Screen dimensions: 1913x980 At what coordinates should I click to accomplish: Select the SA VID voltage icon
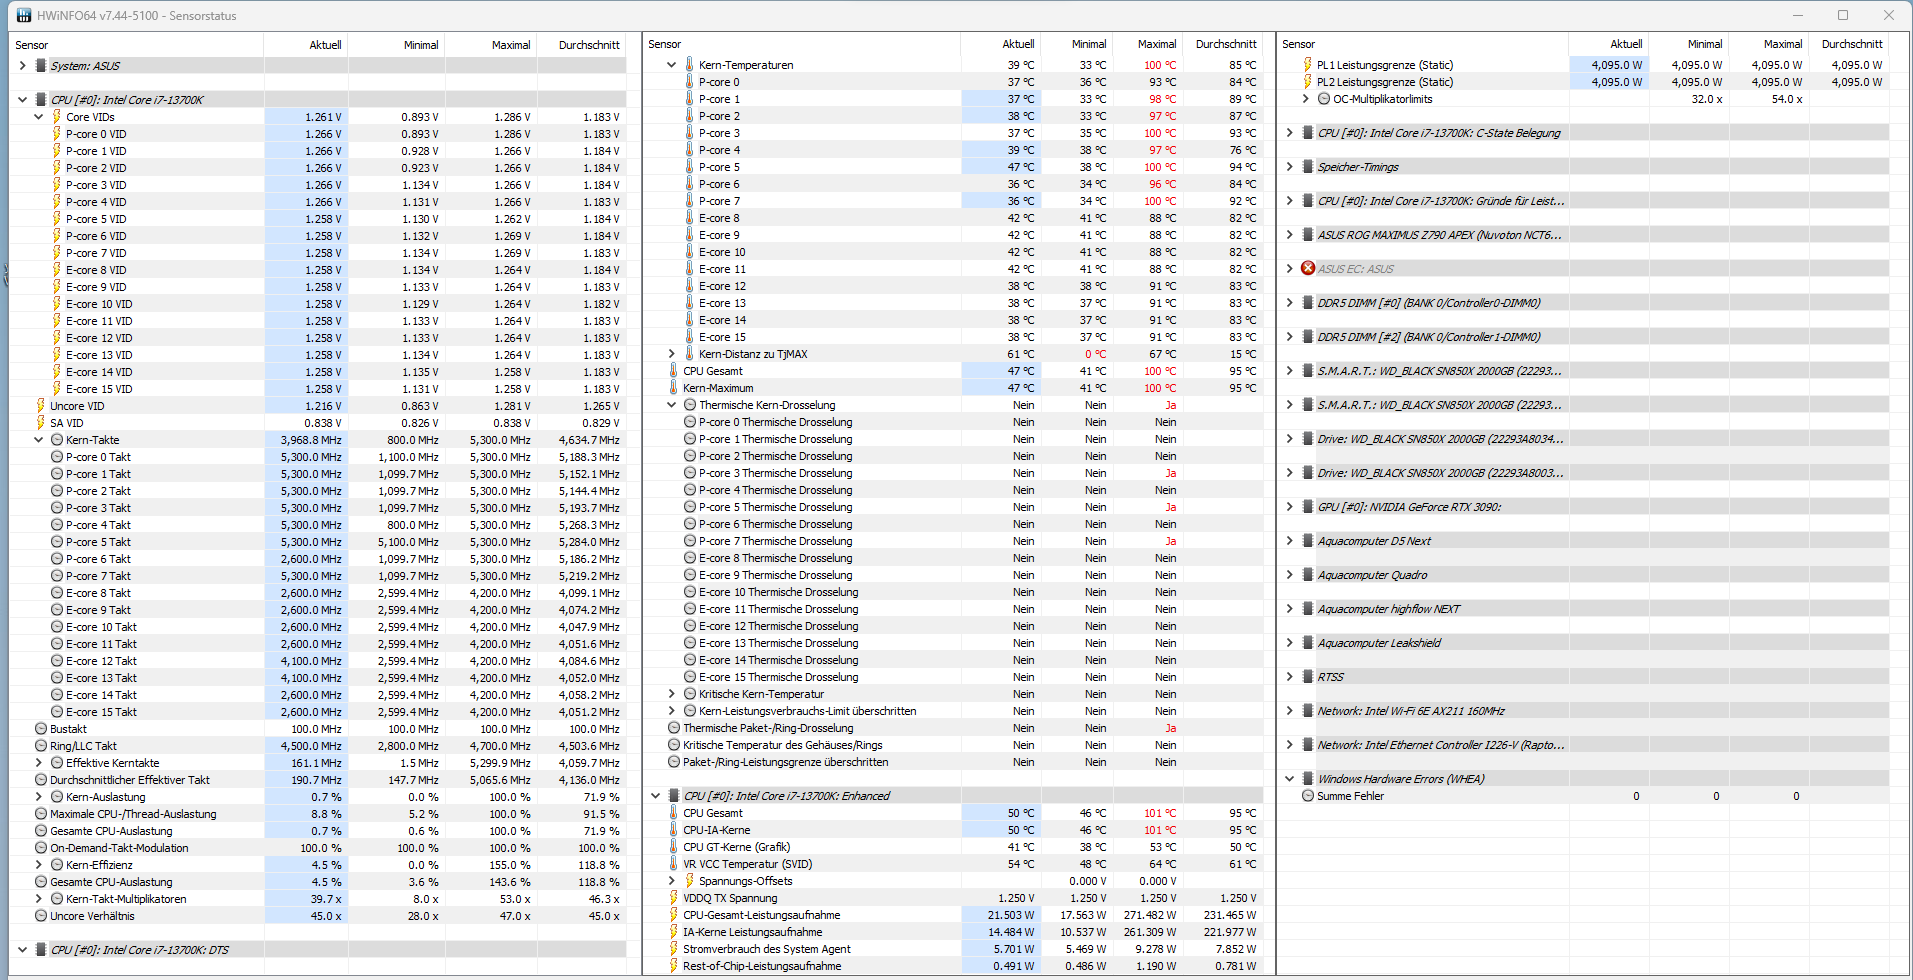pos(41,423)
